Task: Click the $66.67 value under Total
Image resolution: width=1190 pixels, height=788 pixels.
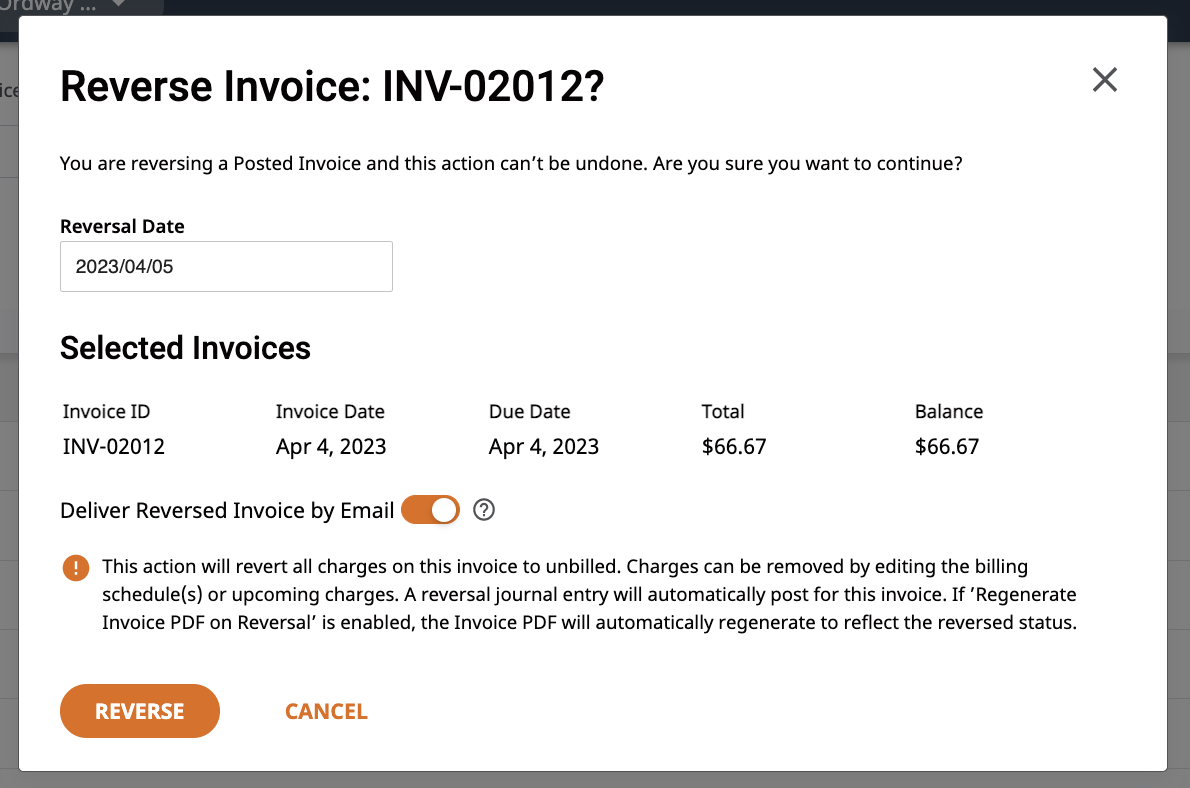Action: coord(734,447)
